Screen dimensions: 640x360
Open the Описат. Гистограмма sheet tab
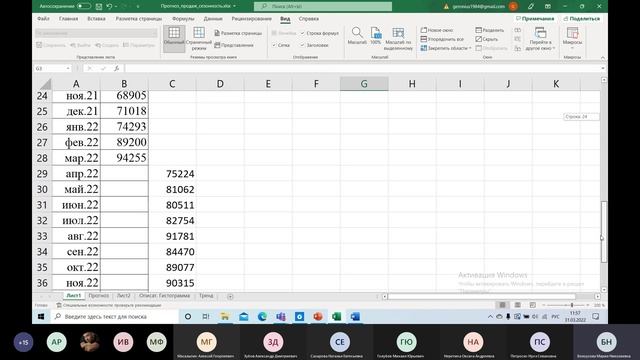tap(164, 296)
